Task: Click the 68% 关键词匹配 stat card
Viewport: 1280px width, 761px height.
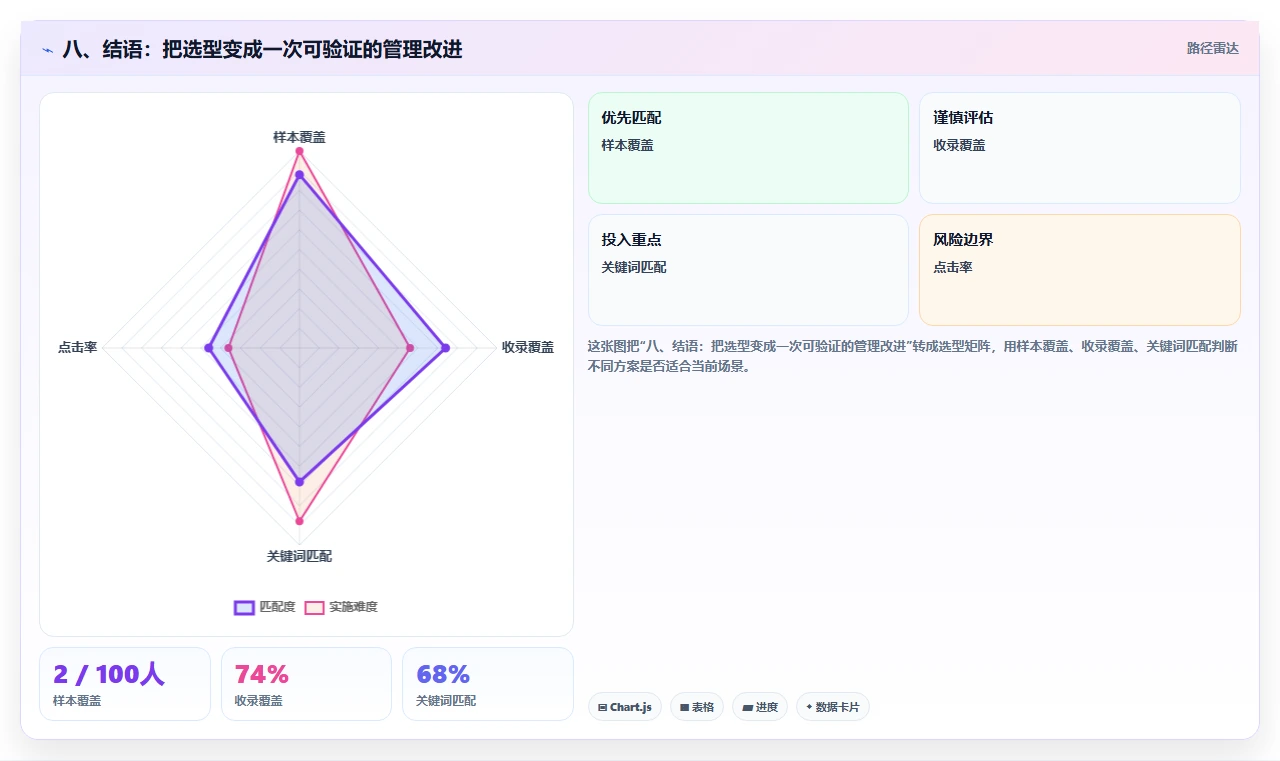Action: 488,684
